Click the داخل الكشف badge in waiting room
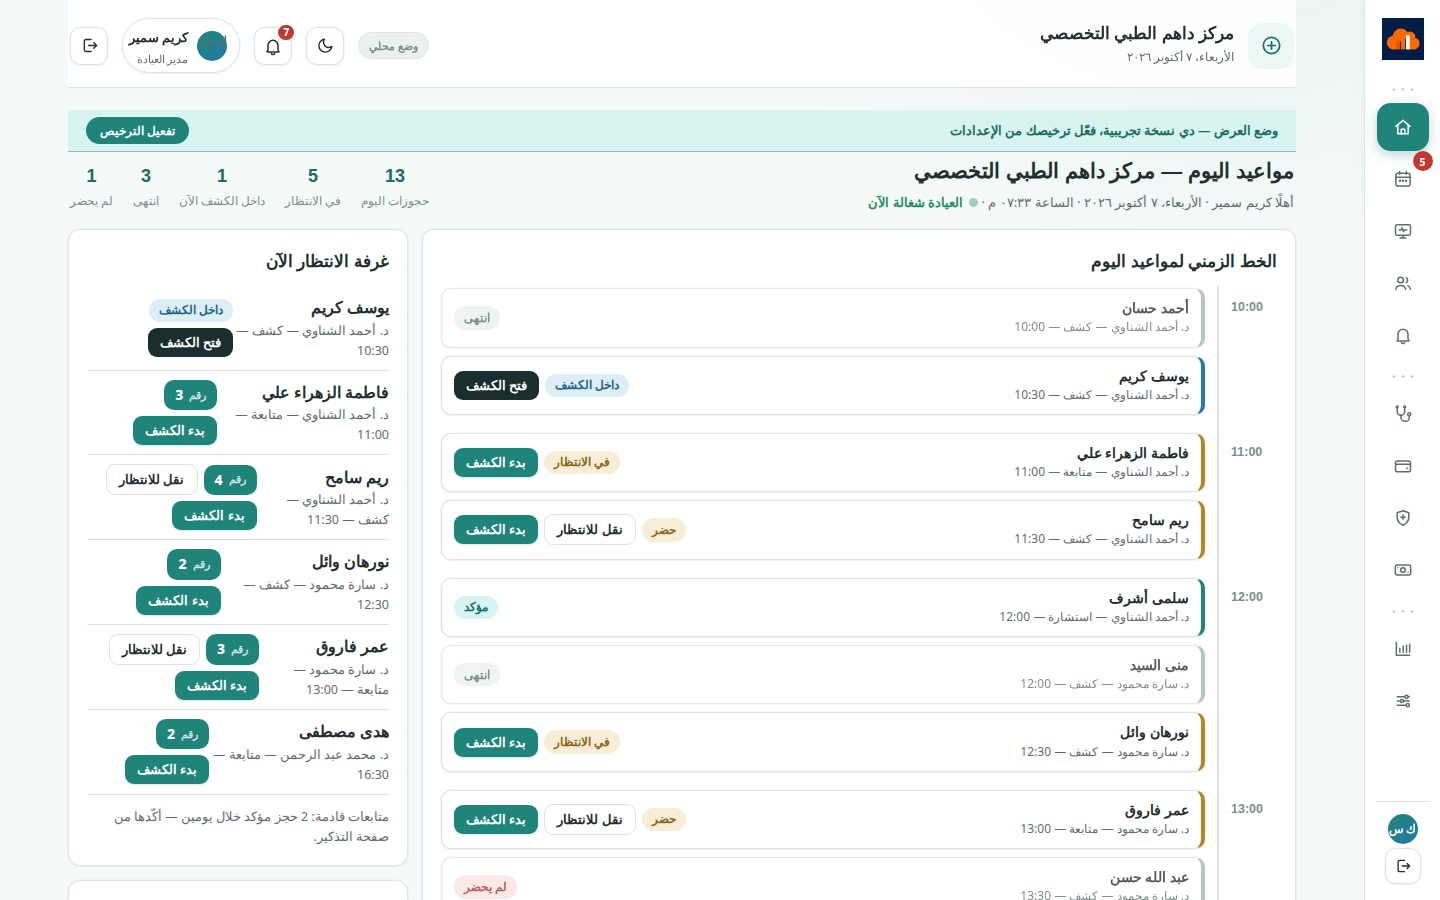 (x=191, y=310)
